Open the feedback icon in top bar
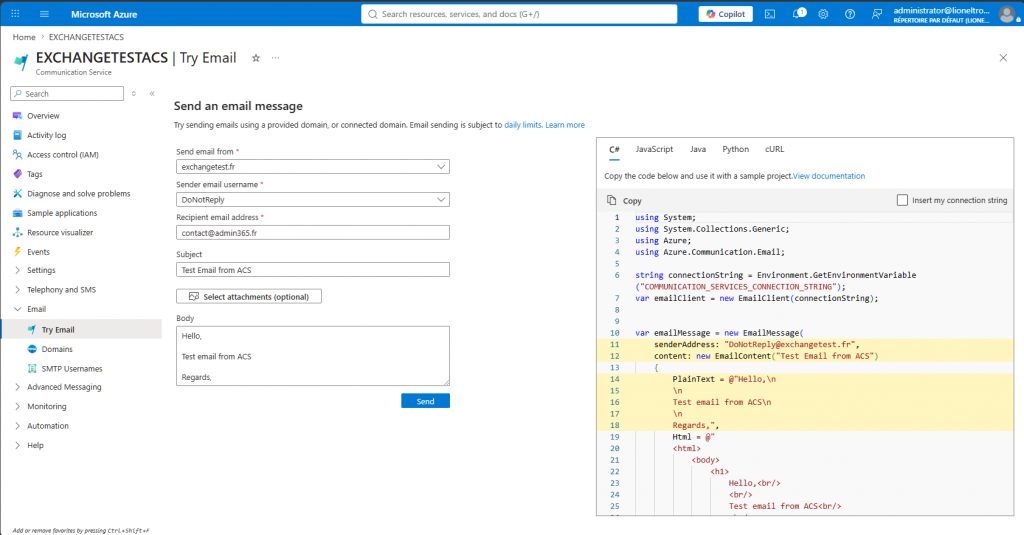The width and height of the screenshot is (1024, 535). [x=876, y=14]
